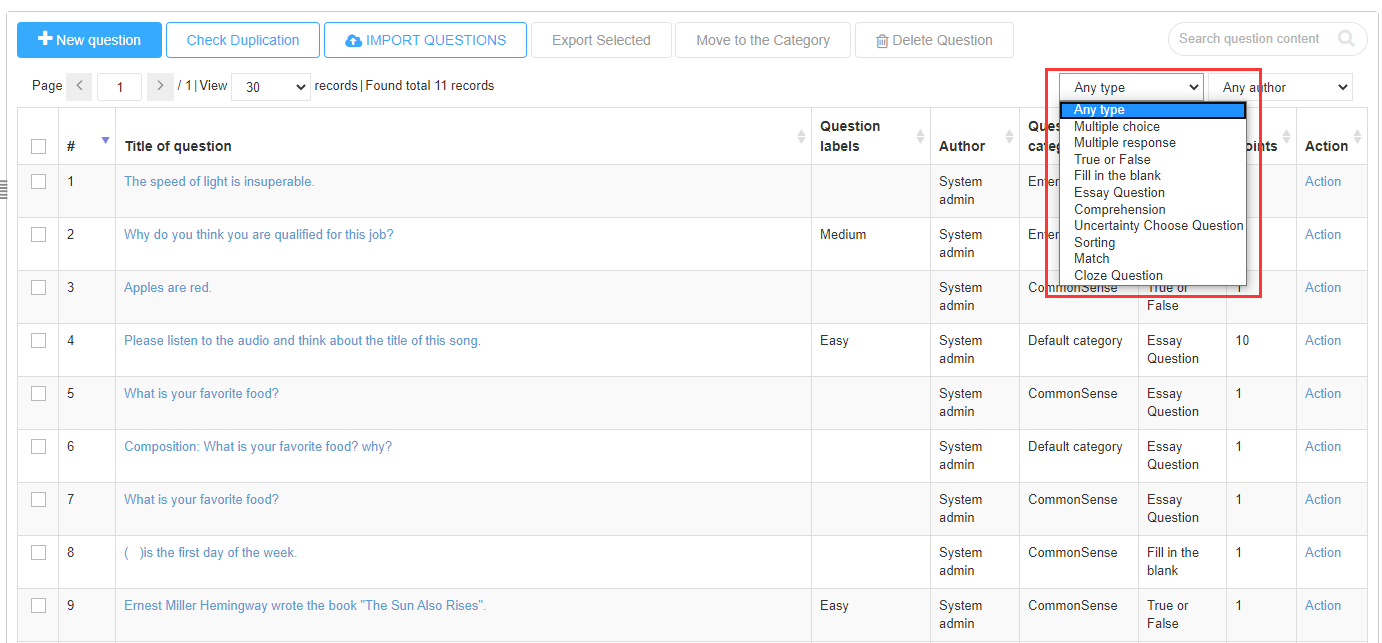Viewport: 1382px width, 643px height.
Task: Open 'Why do you think you are qualified' question
Action: click(259, 235)
